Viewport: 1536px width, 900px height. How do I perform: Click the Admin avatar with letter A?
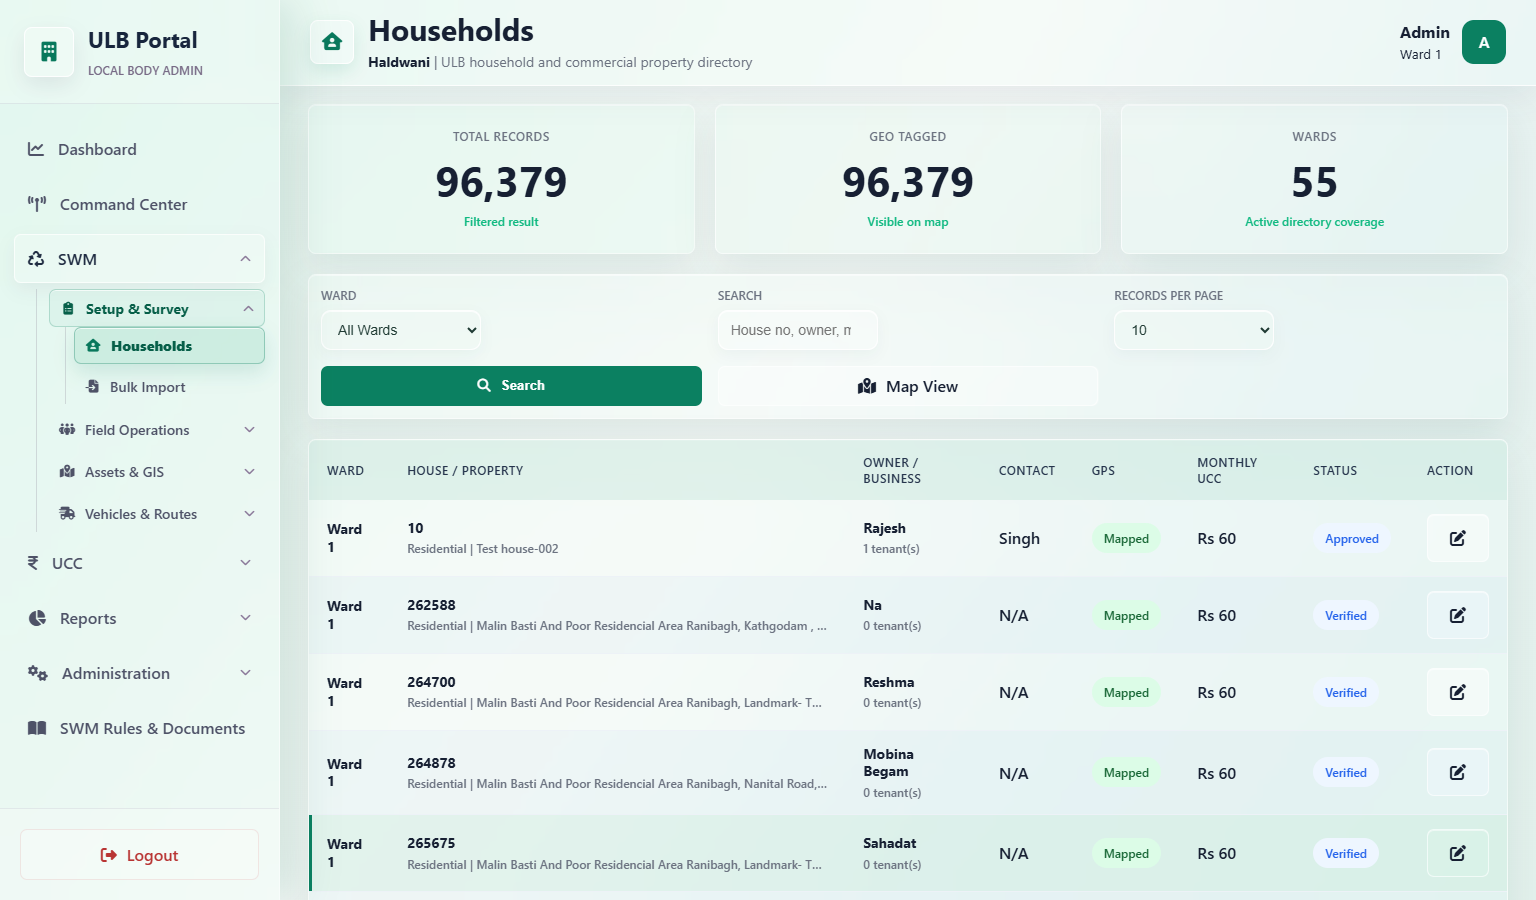coord(1484,42)
